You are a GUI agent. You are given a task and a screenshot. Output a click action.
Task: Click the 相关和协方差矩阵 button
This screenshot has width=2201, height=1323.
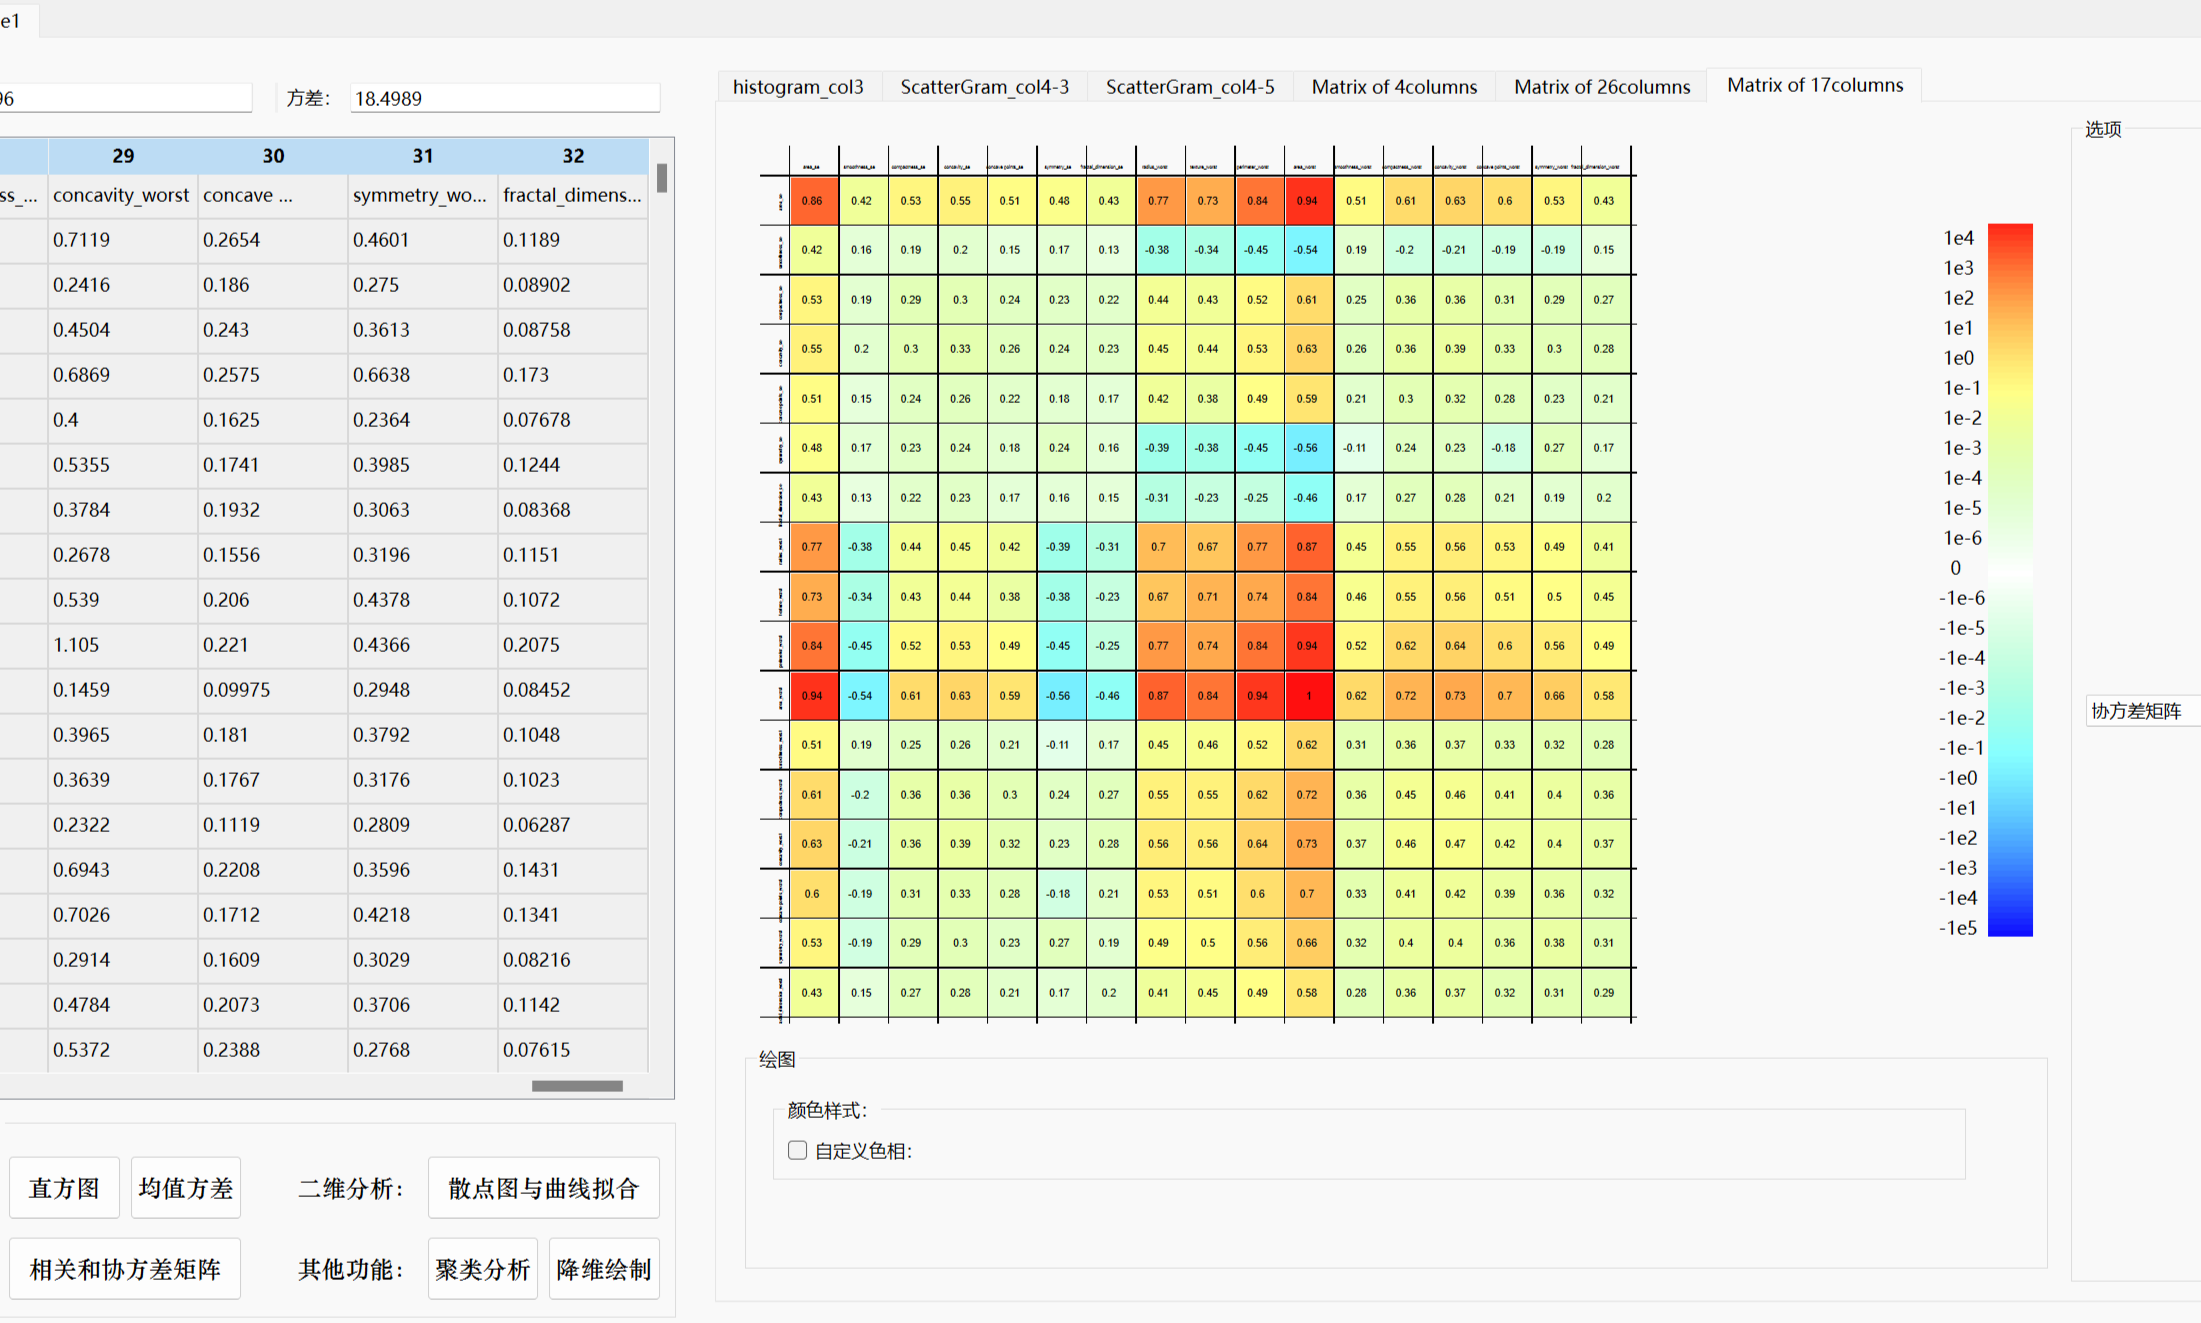[125, 1269]
